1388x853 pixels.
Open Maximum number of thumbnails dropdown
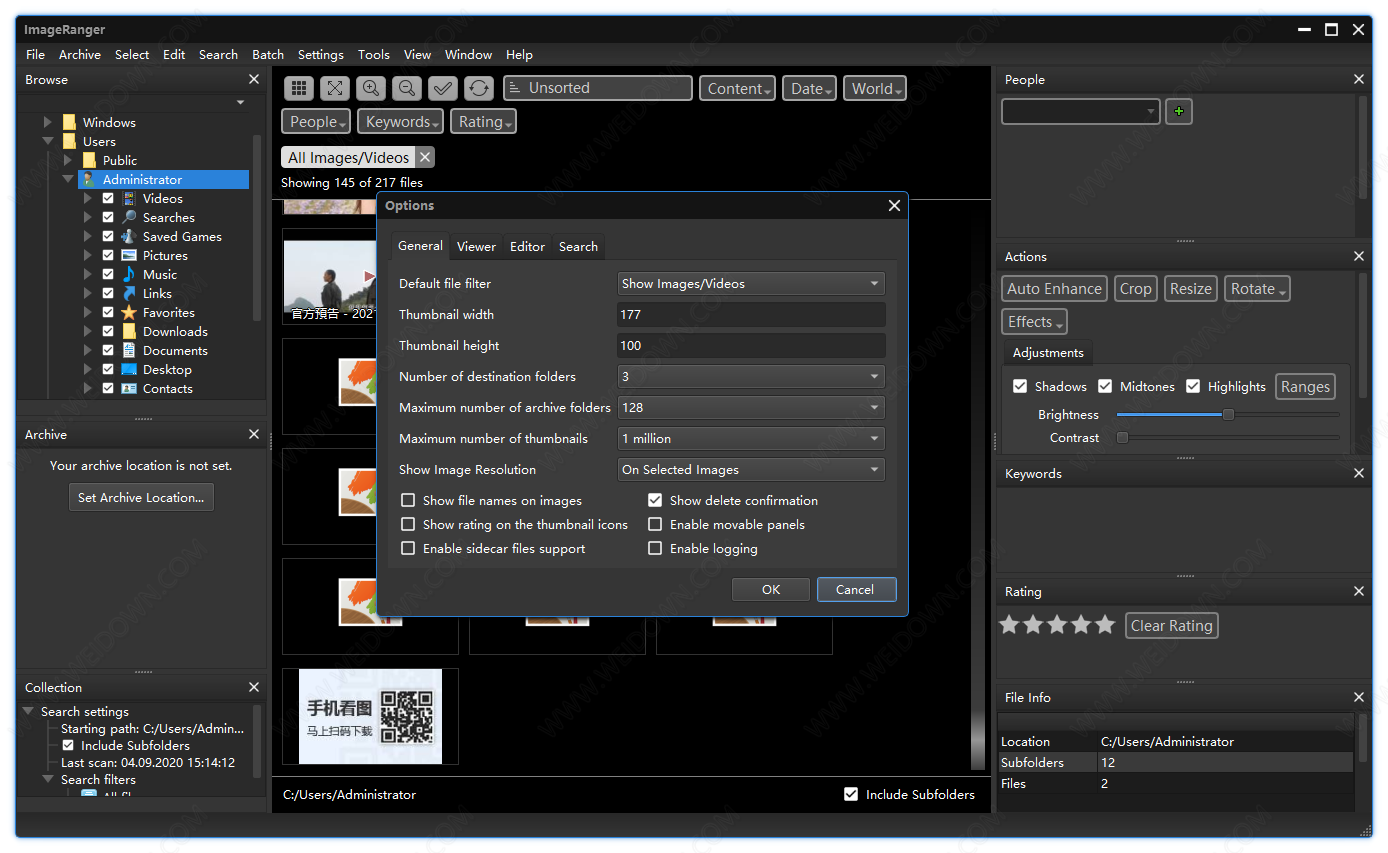(751, 439)
